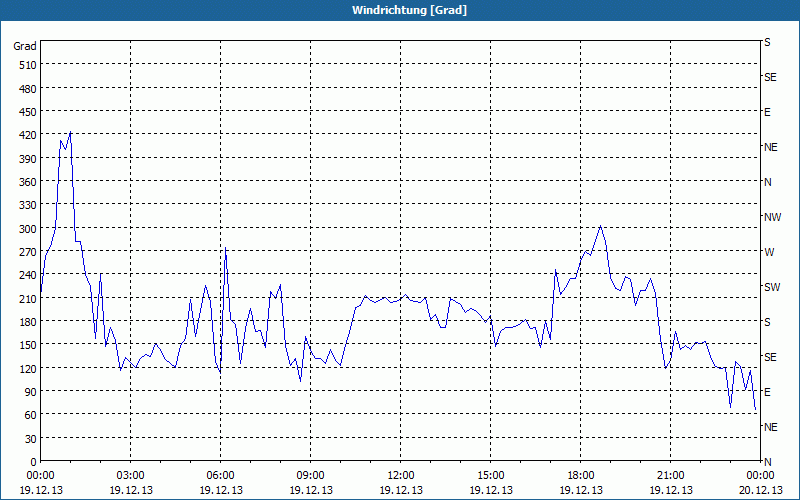
Task: Click the NW compass label on right axis
Action: pyautogui.click(x=772, y=217)
